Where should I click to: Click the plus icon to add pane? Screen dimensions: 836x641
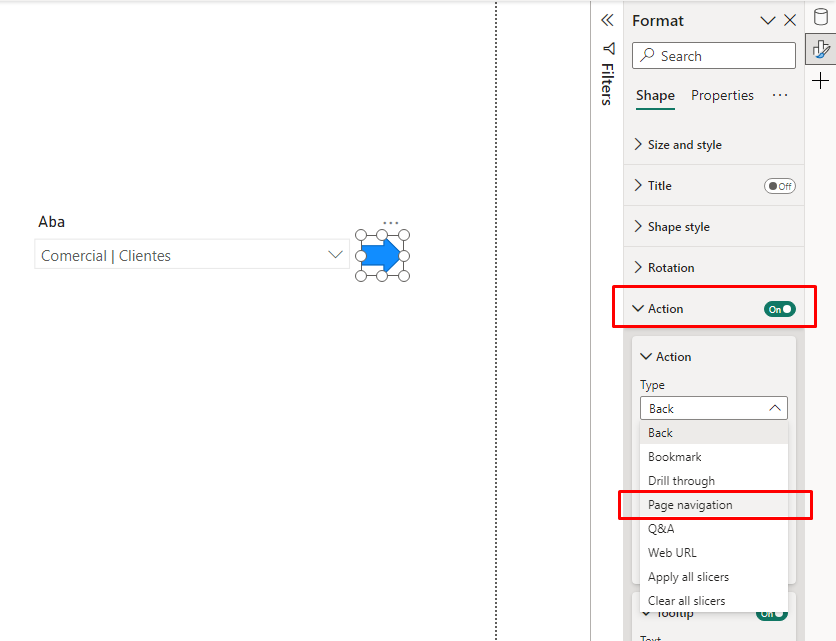(821, 81)
